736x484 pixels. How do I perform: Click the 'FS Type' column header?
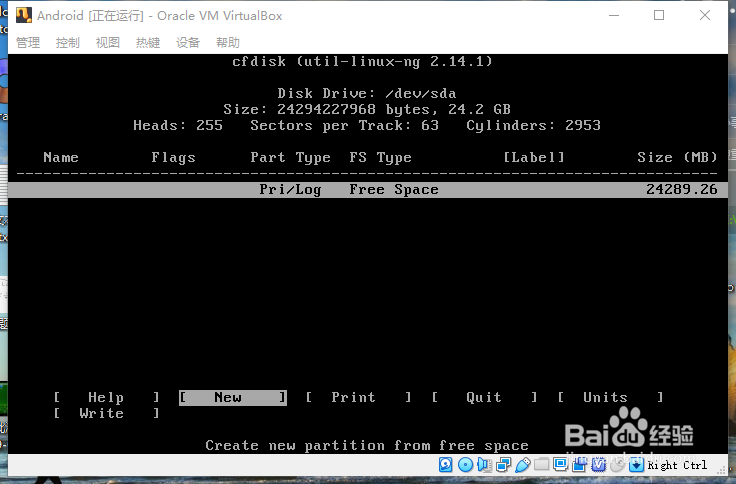(x=380, y=157)
